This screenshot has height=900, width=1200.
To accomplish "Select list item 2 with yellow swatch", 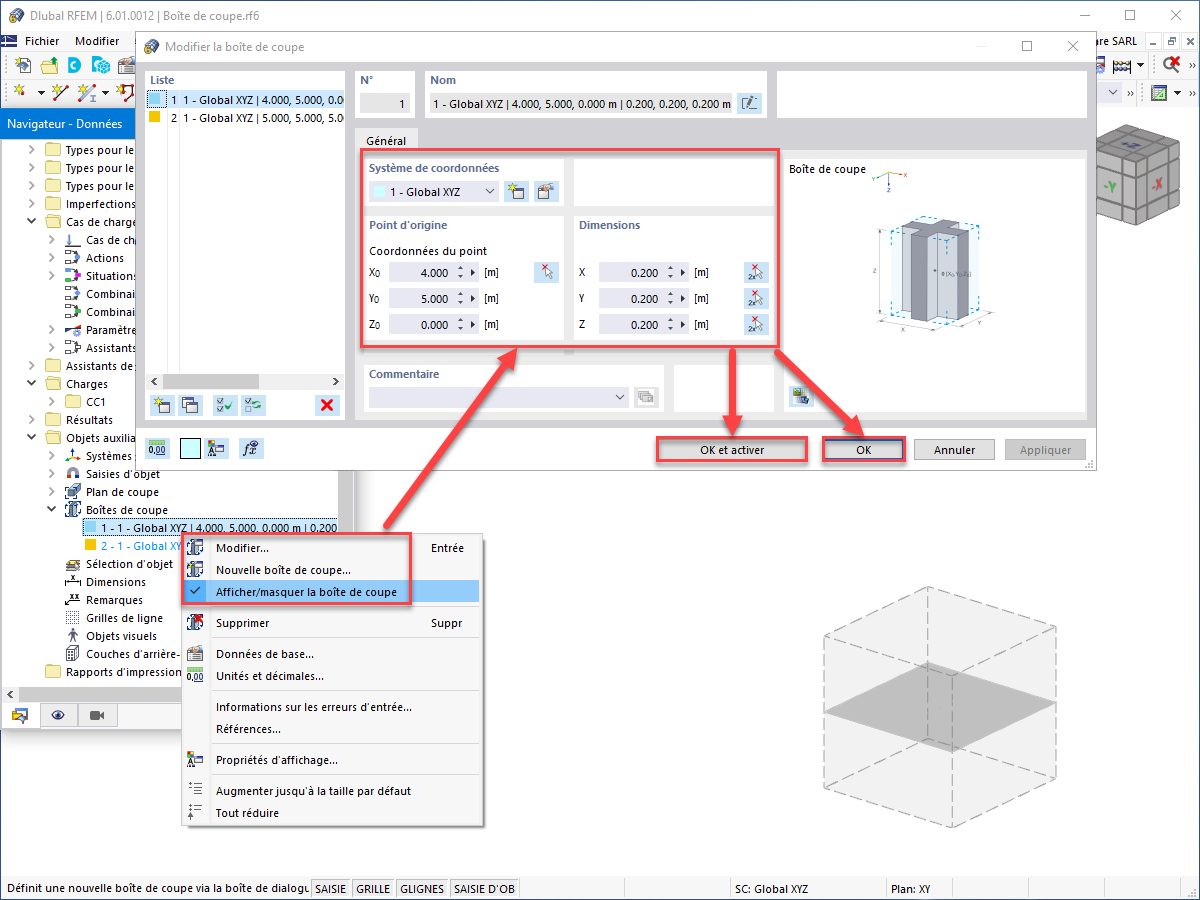I will (245, 118).
